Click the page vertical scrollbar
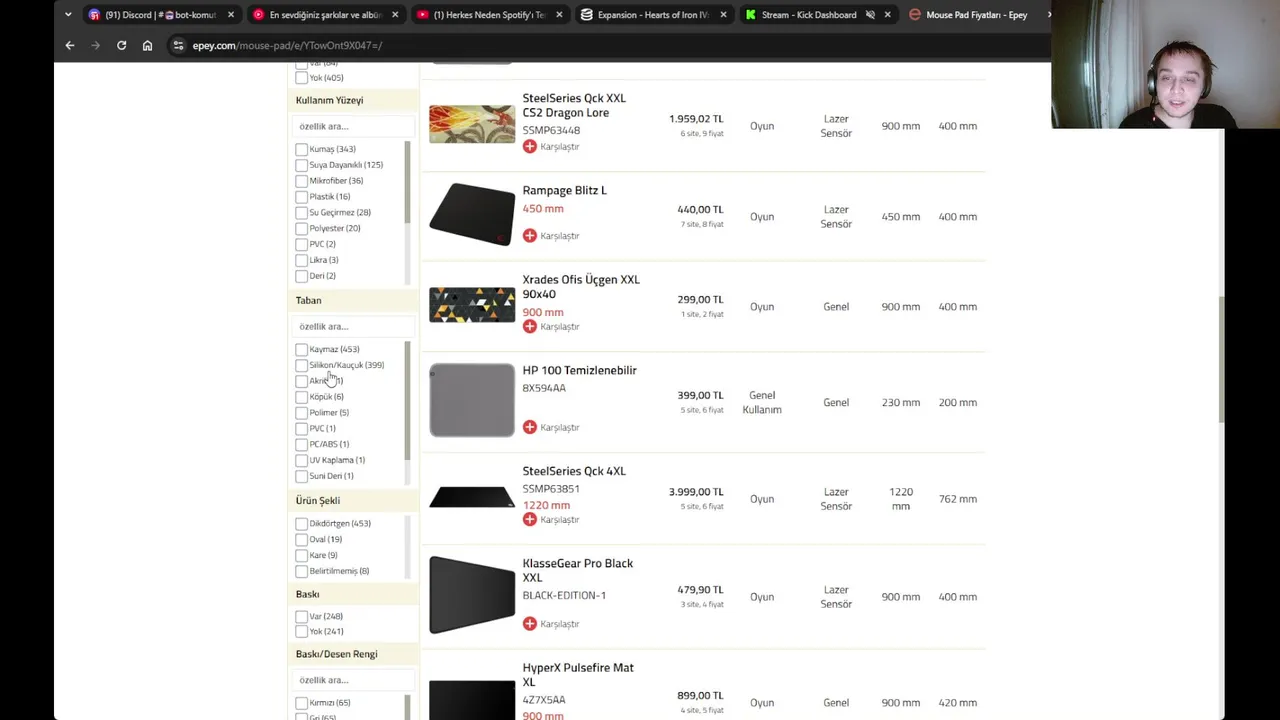Image resolution: width=1280 pixels, height=720 pixels. pos(1220,360)
